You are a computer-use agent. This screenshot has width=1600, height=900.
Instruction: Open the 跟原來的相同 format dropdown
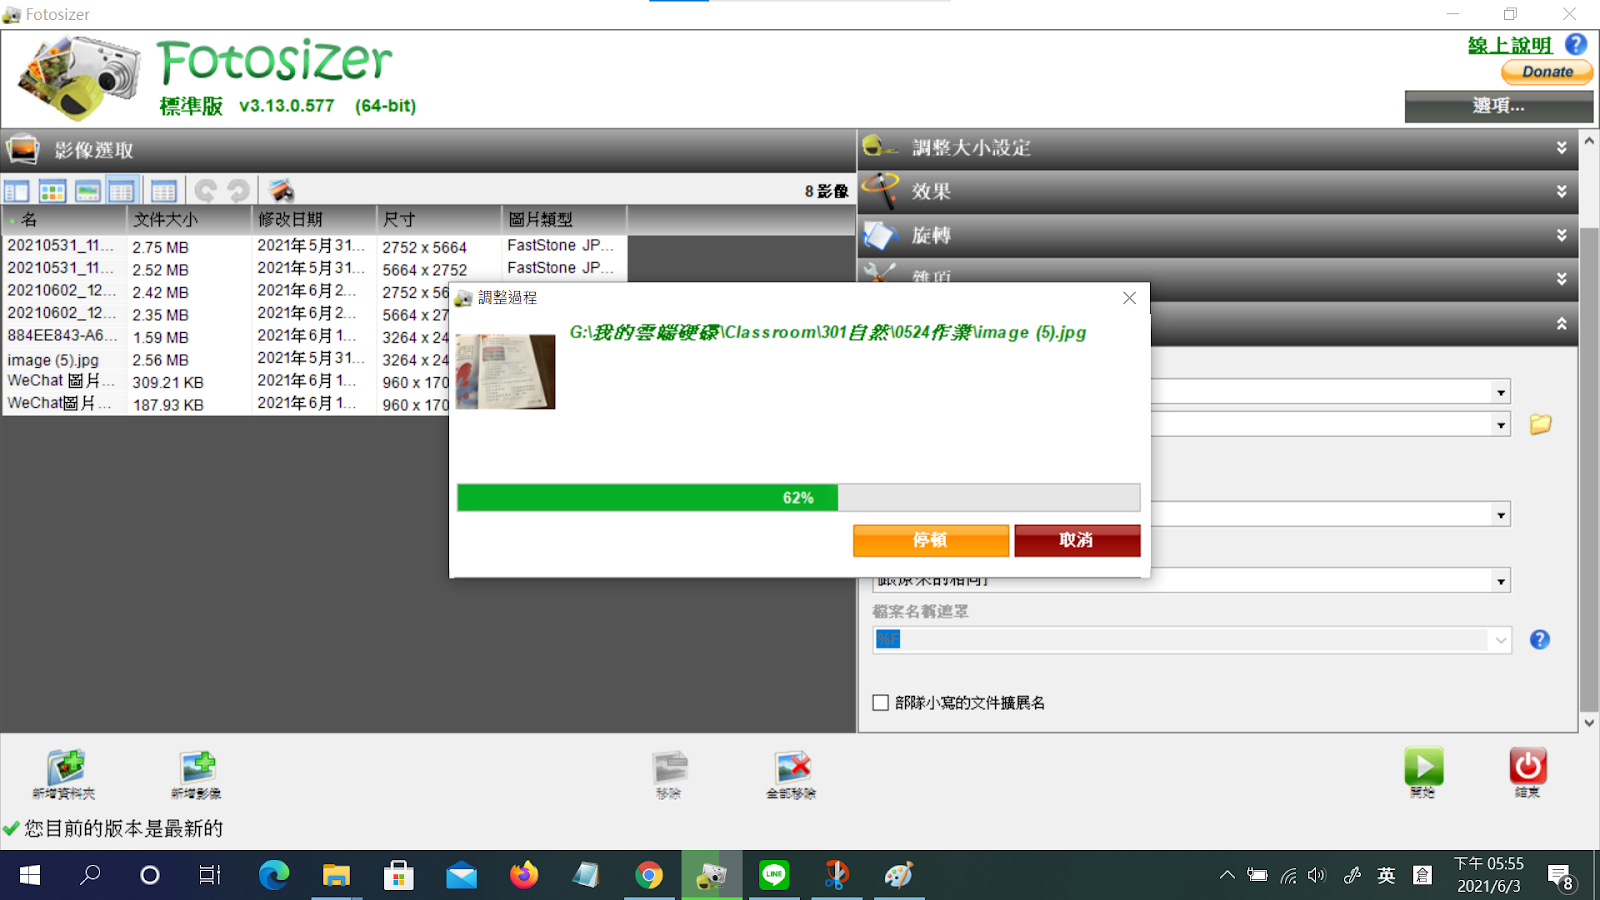point(1501,582)
